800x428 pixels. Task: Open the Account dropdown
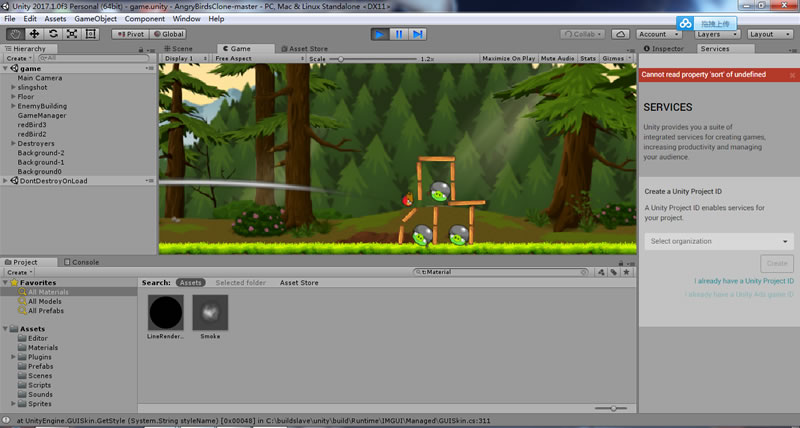point(659,34)
